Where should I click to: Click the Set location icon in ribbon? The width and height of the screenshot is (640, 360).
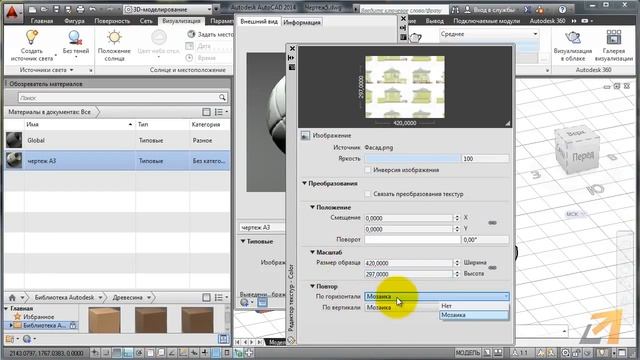[x=191, y=34]
